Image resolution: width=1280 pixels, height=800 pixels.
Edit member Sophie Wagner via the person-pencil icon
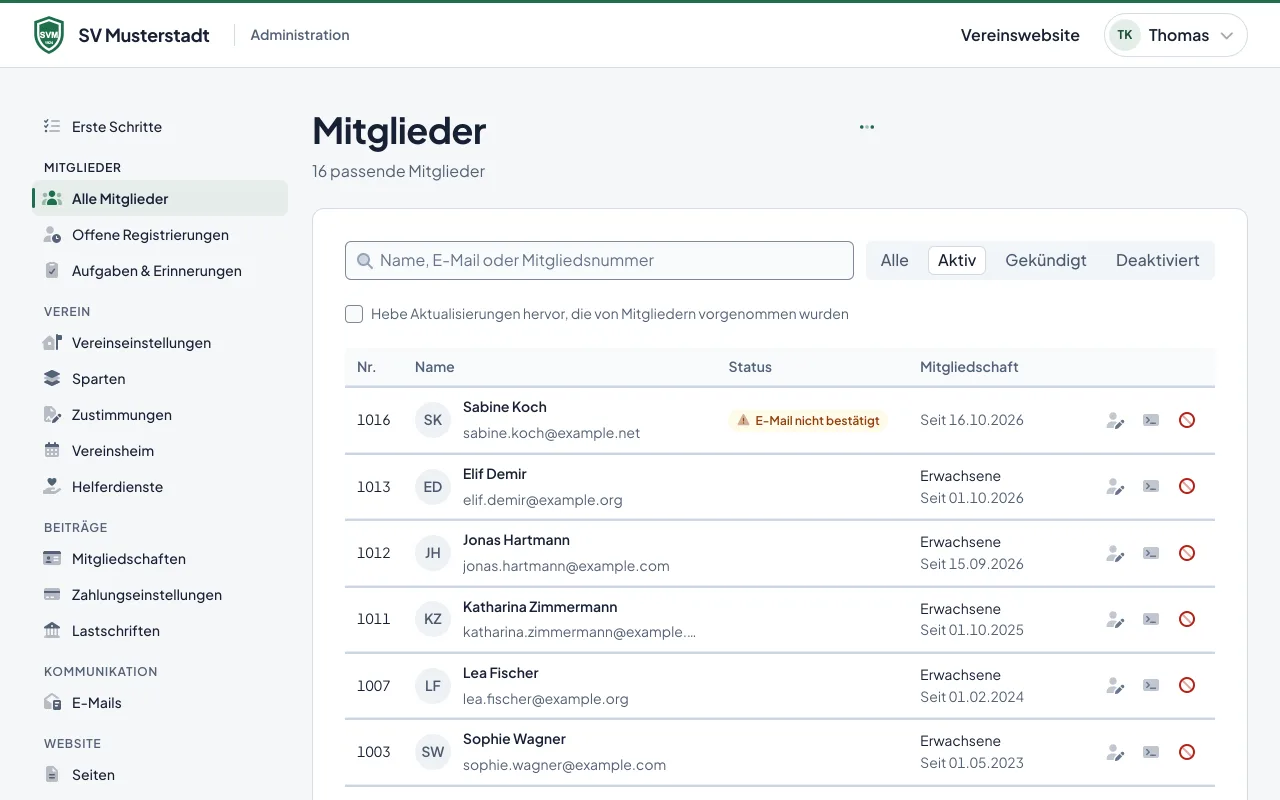point(1116,752)
